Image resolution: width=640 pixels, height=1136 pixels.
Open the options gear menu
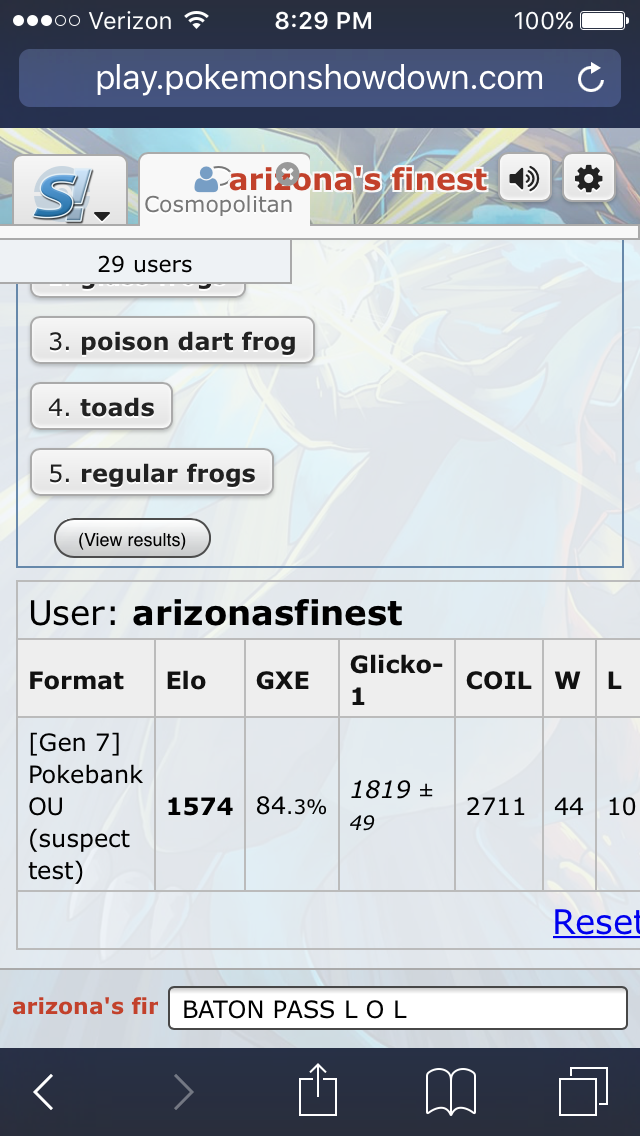(589, 179)
